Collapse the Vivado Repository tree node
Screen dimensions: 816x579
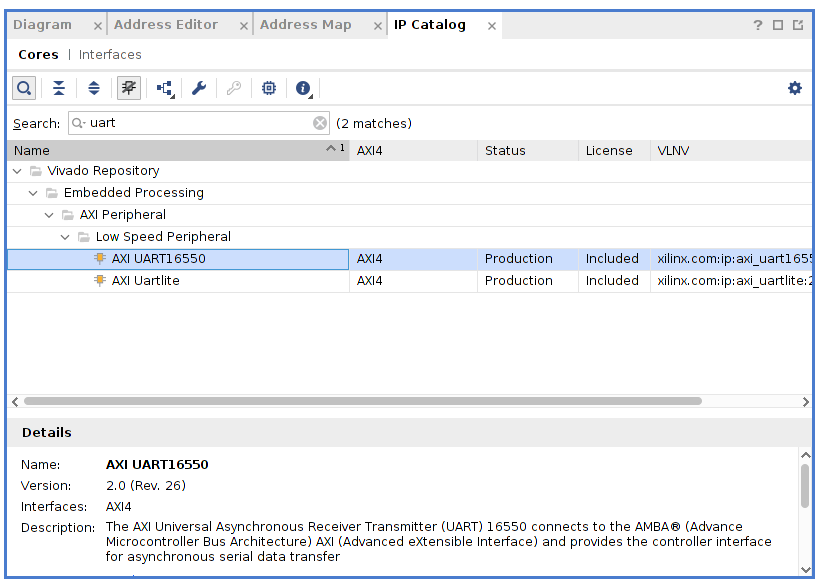(x=18, y=171)
